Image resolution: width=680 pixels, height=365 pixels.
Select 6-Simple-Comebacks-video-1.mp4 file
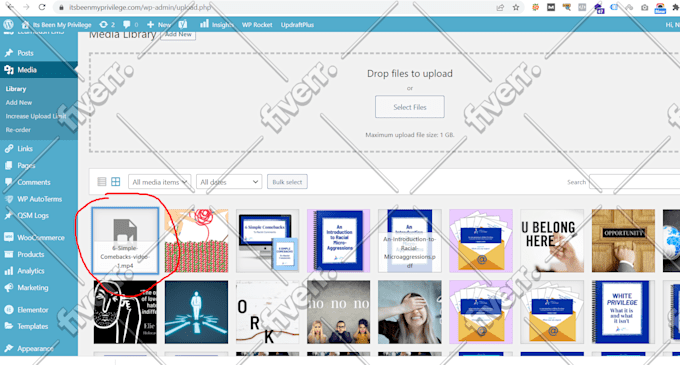[x=125, y=241]
